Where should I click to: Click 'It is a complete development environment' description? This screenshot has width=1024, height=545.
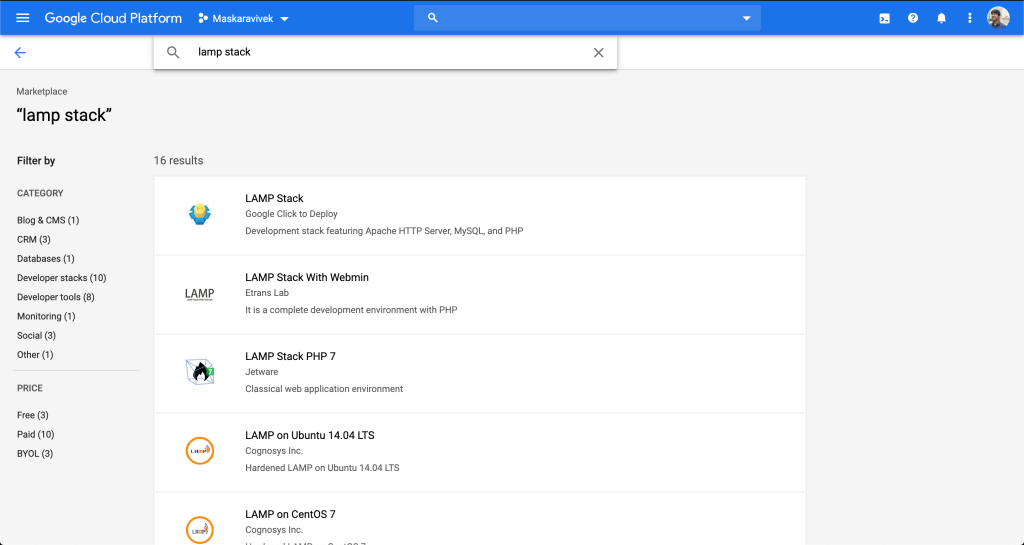[x=351, y=310]
